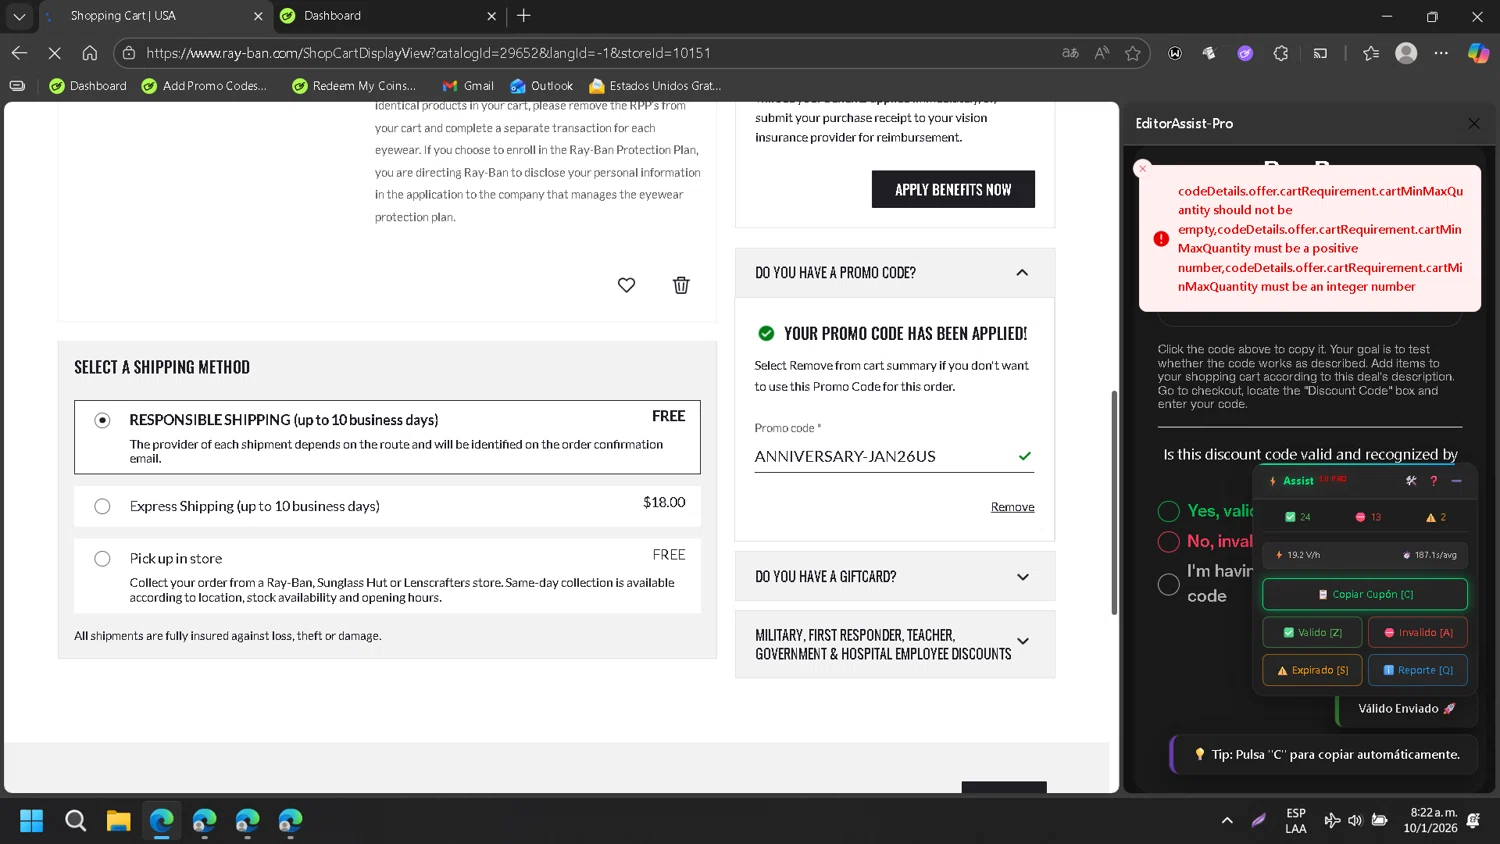Open the Add Promo Codes bookmark
This screenshot has width=1500, height=844.
tap(205, 86)
